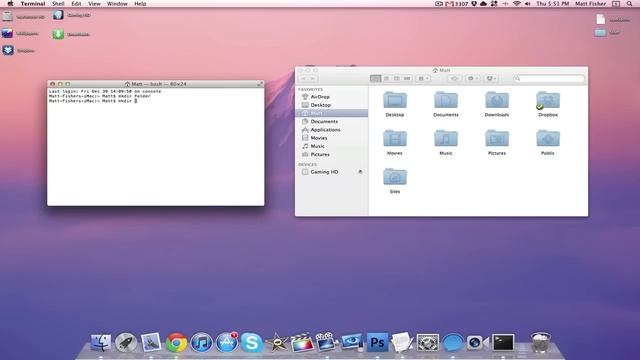640x360 pixels.
Task: Enter fullscreen for Terminal window
Action: coord(260,84)
